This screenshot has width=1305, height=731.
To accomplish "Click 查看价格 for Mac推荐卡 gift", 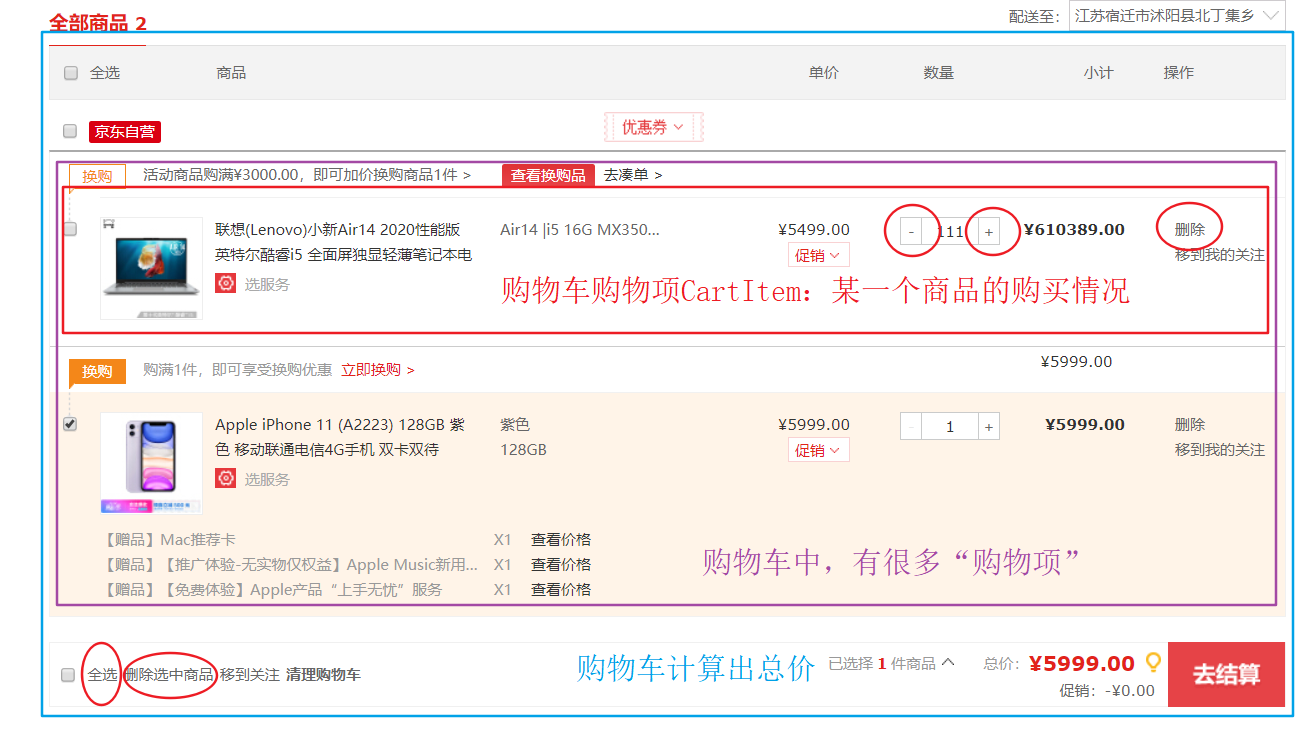I will point(561,540).
